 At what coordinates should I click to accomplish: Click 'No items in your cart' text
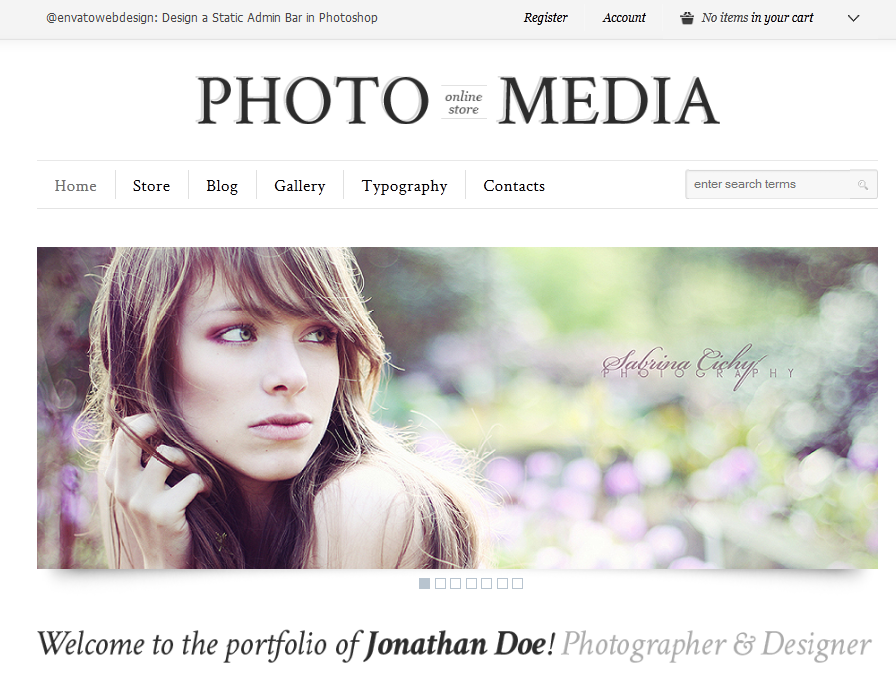pyautogui.click(x=757, y=18)
